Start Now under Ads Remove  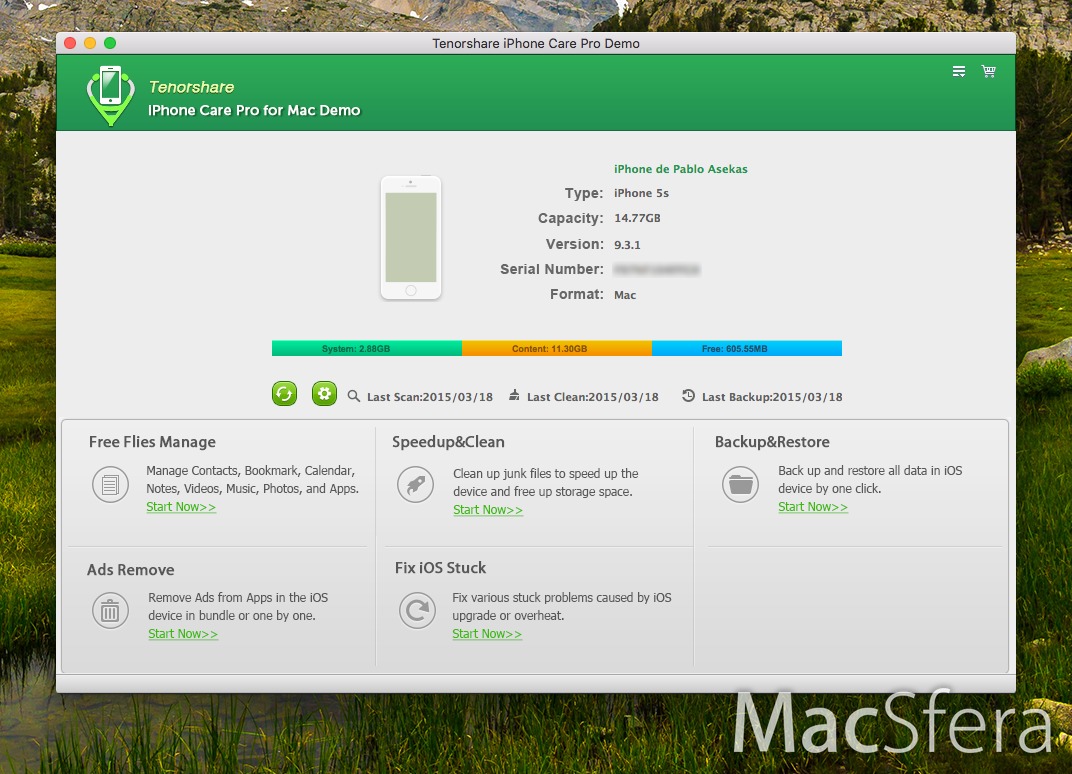click(183, 634)
